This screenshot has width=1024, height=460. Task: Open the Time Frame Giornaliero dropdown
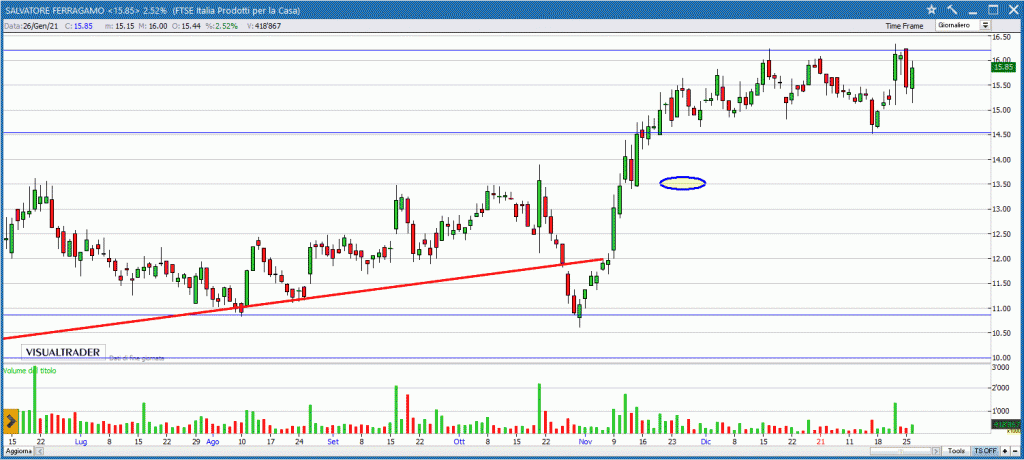pos(963,25)
